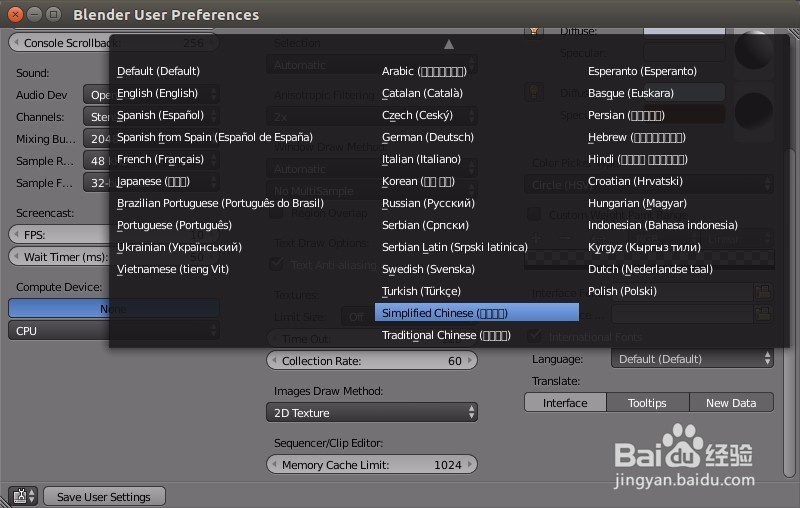This screenshot has width=800, height=508.
Task: Select Vietnamese (tieng Vit) entry
Action: tap(172, 269)
